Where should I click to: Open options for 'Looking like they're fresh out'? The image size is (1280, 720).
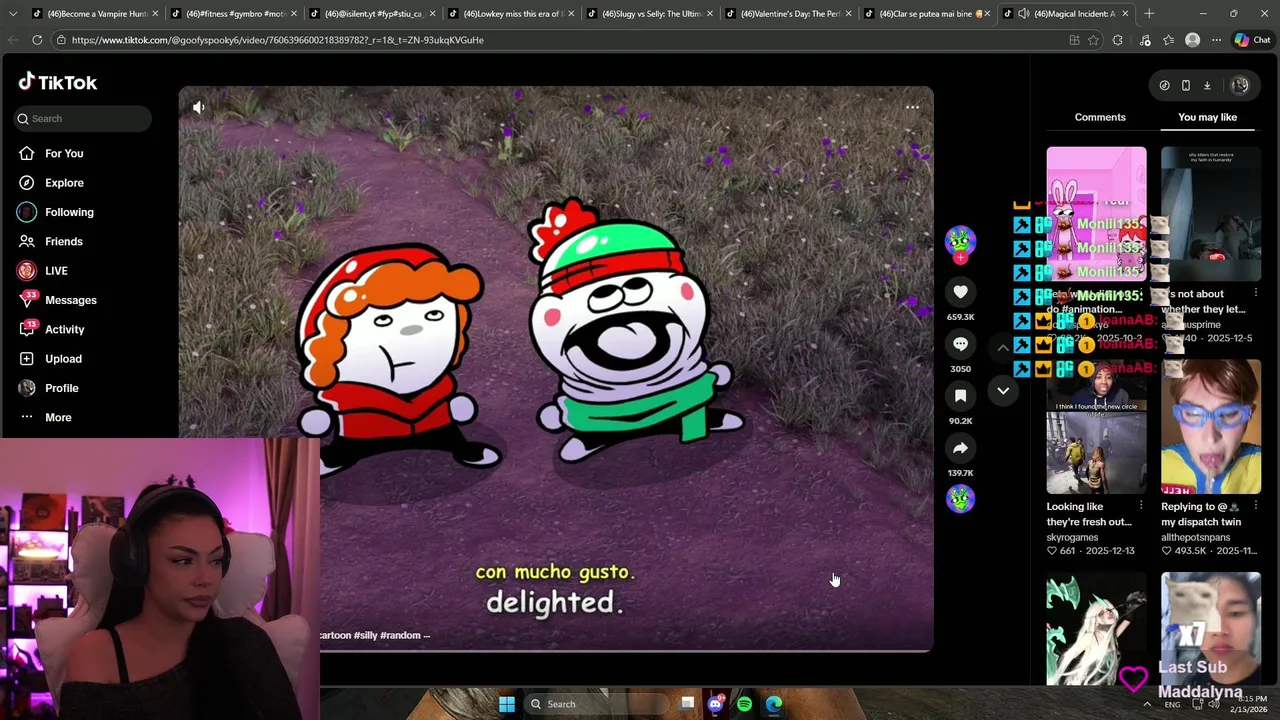[1140, 506]
